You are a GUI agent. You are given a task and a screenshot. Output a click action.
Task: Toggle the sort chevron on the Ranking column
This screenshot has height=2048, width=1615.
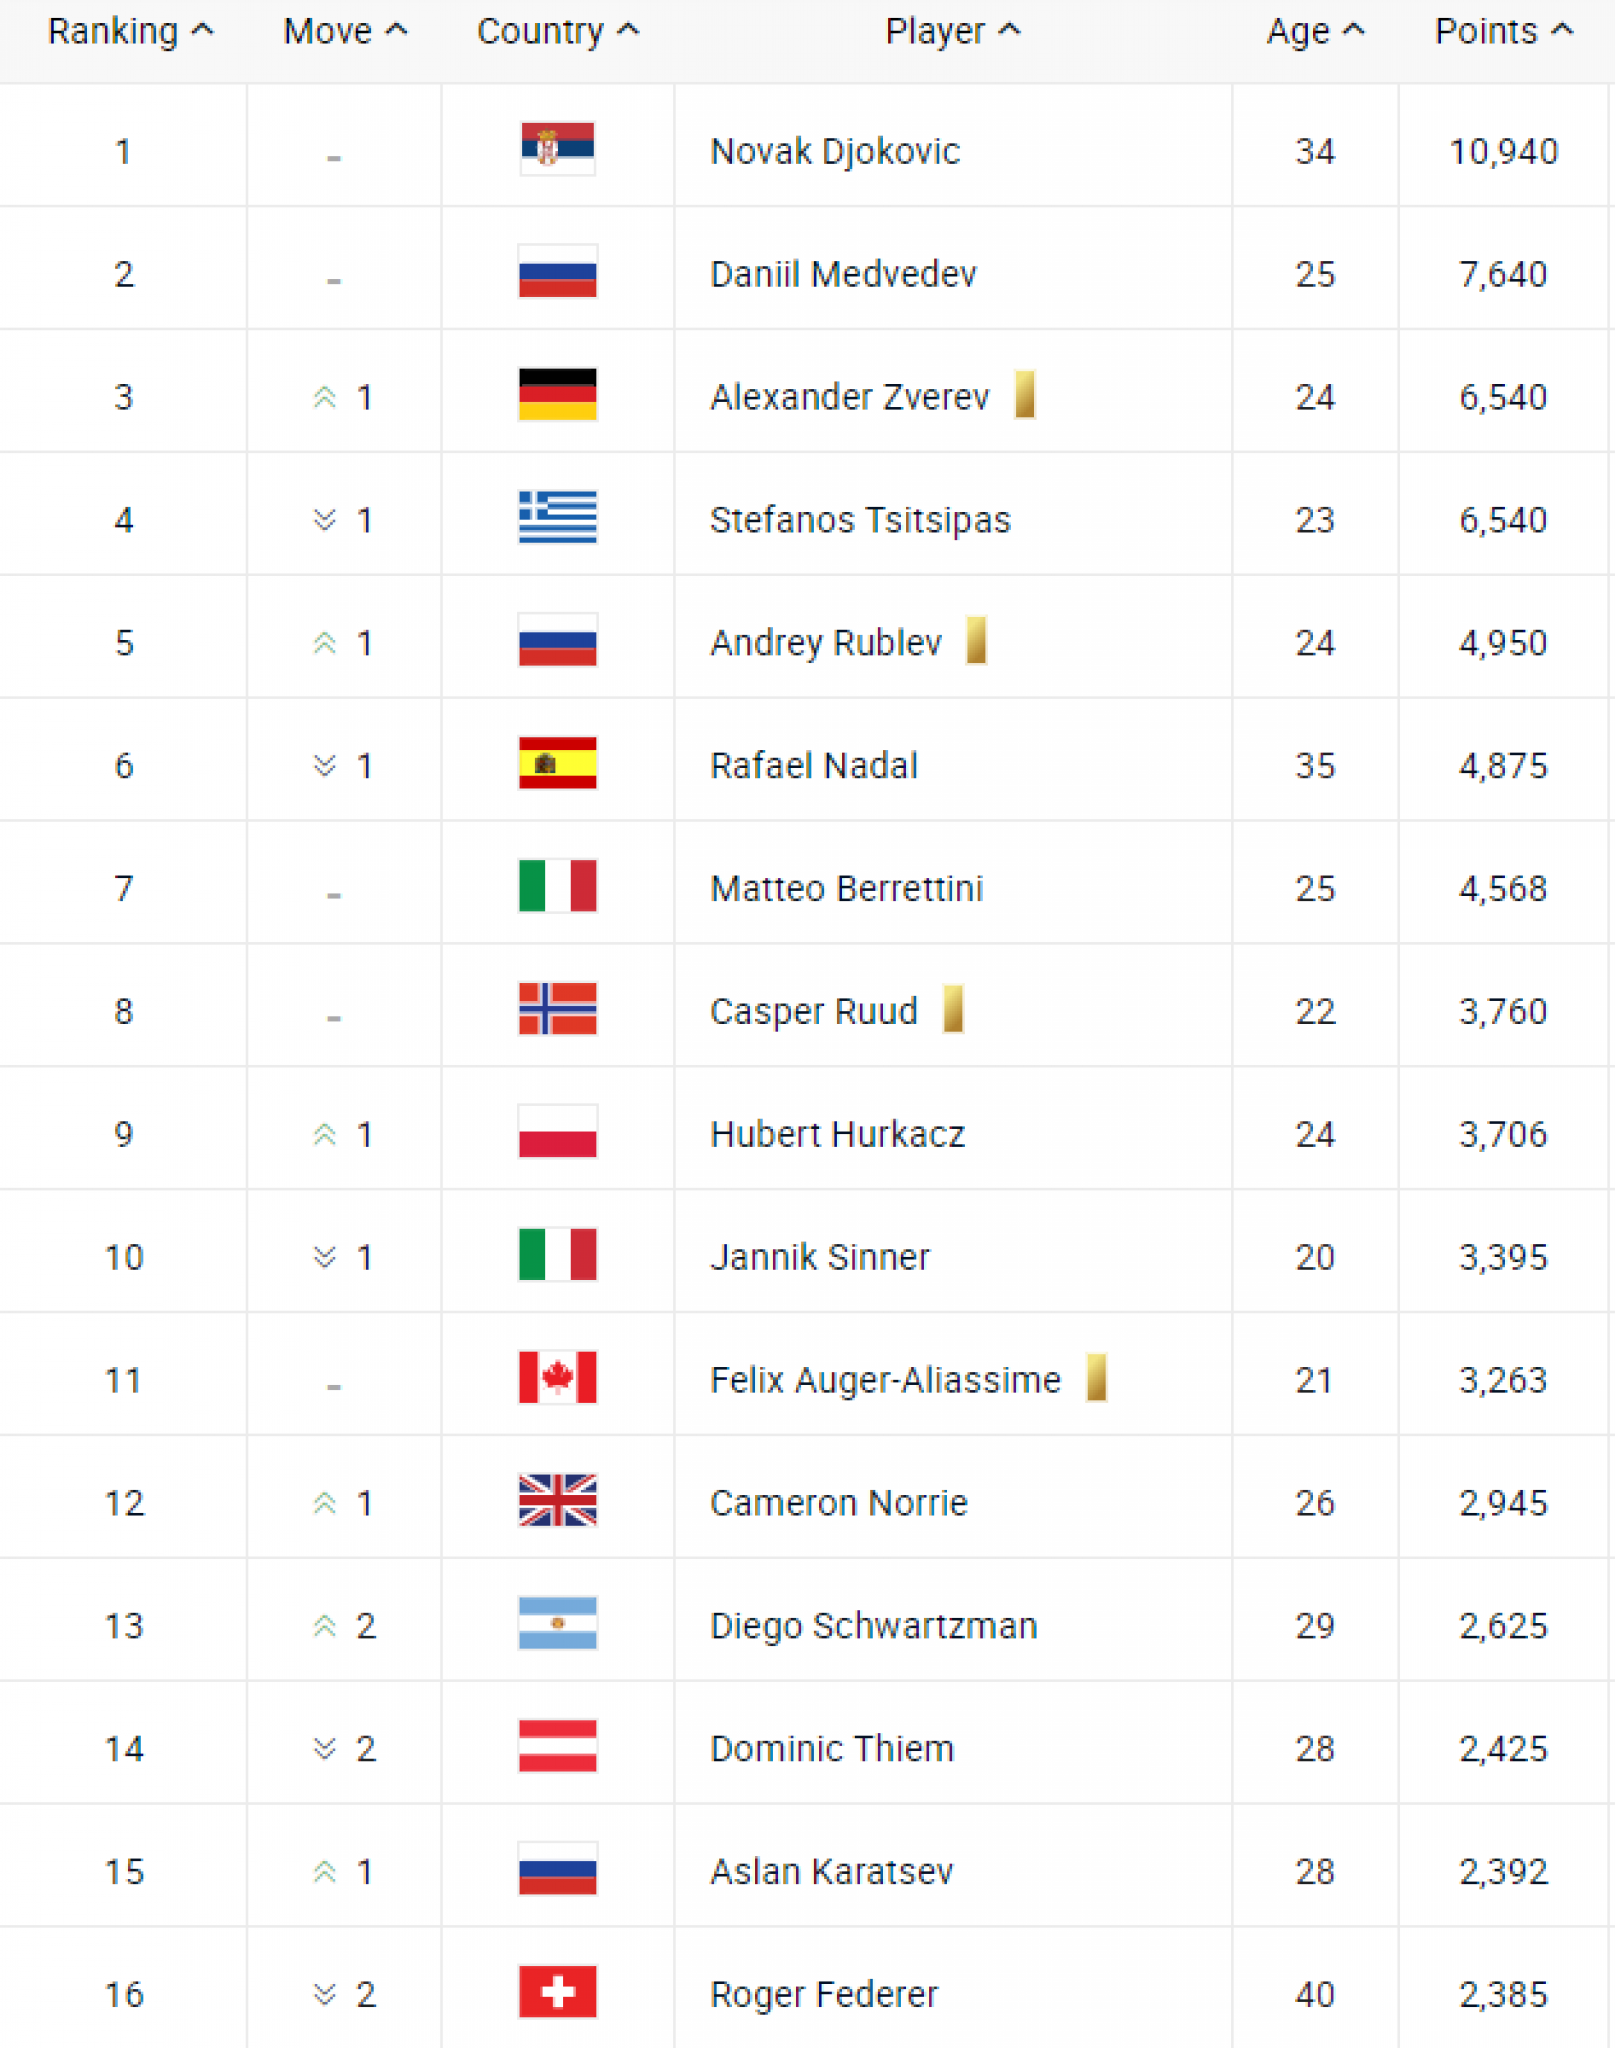[200, 30]
